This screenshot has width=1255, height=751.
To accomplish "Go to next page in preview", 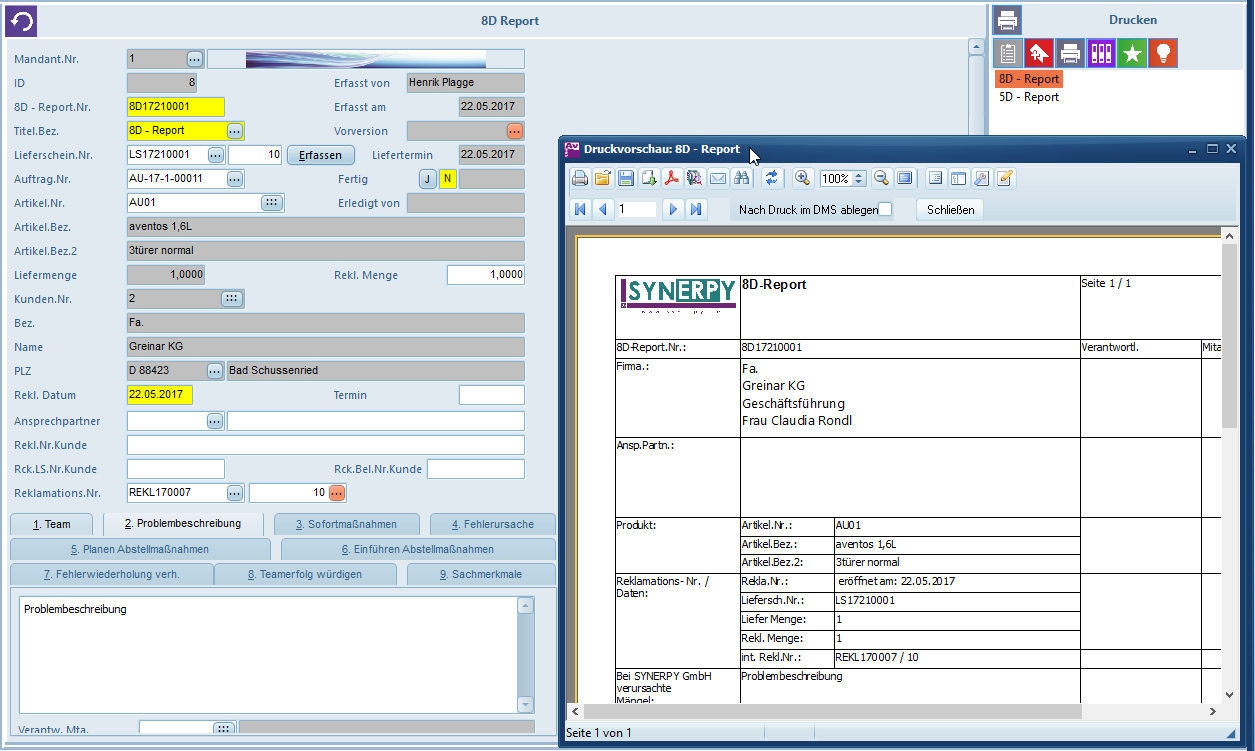I will [x=673, y=210].
